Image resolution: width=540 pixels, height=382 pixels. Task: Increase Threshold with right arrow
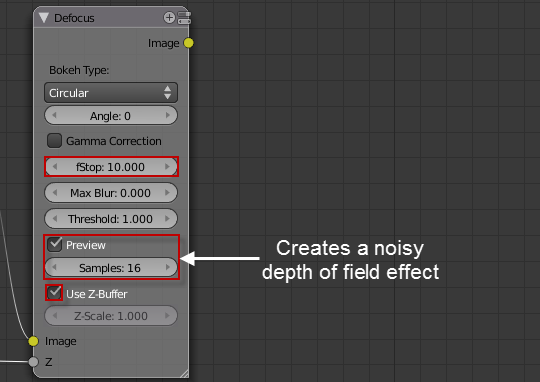click(168, 219)
